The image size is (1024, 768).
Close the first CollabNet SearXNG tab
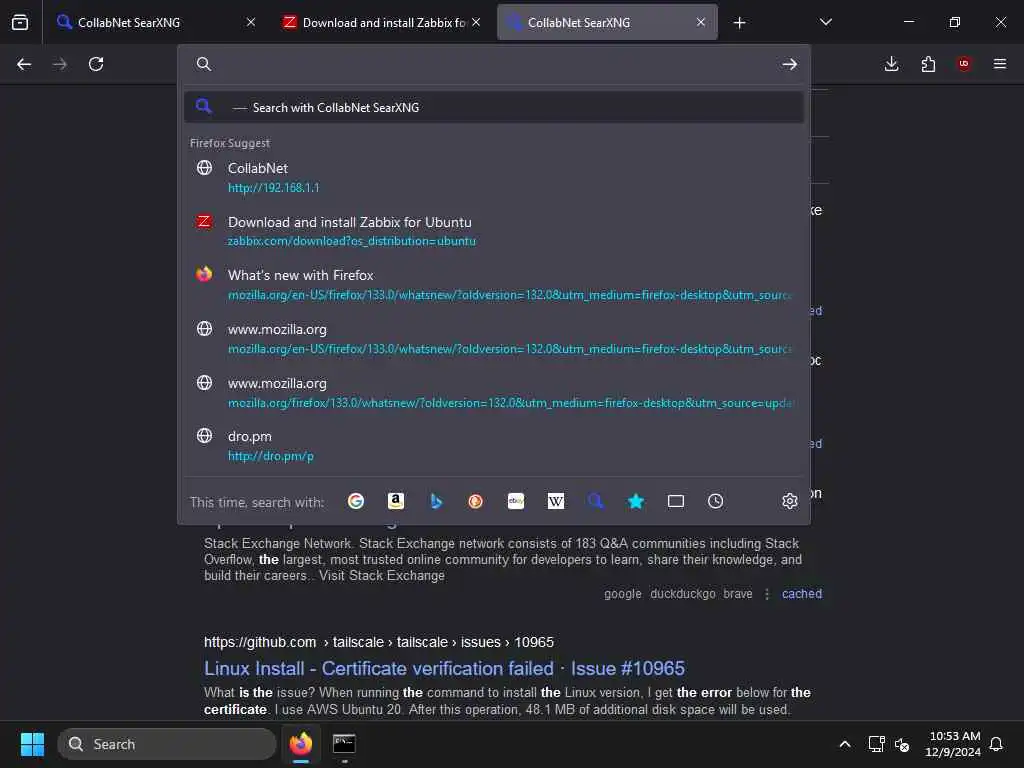(x=251, y=22)
